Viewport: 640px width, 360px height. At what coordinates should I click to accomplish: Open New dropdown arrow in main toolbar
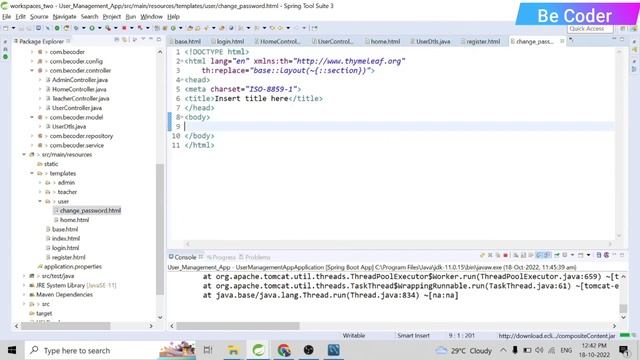point(13,28)
